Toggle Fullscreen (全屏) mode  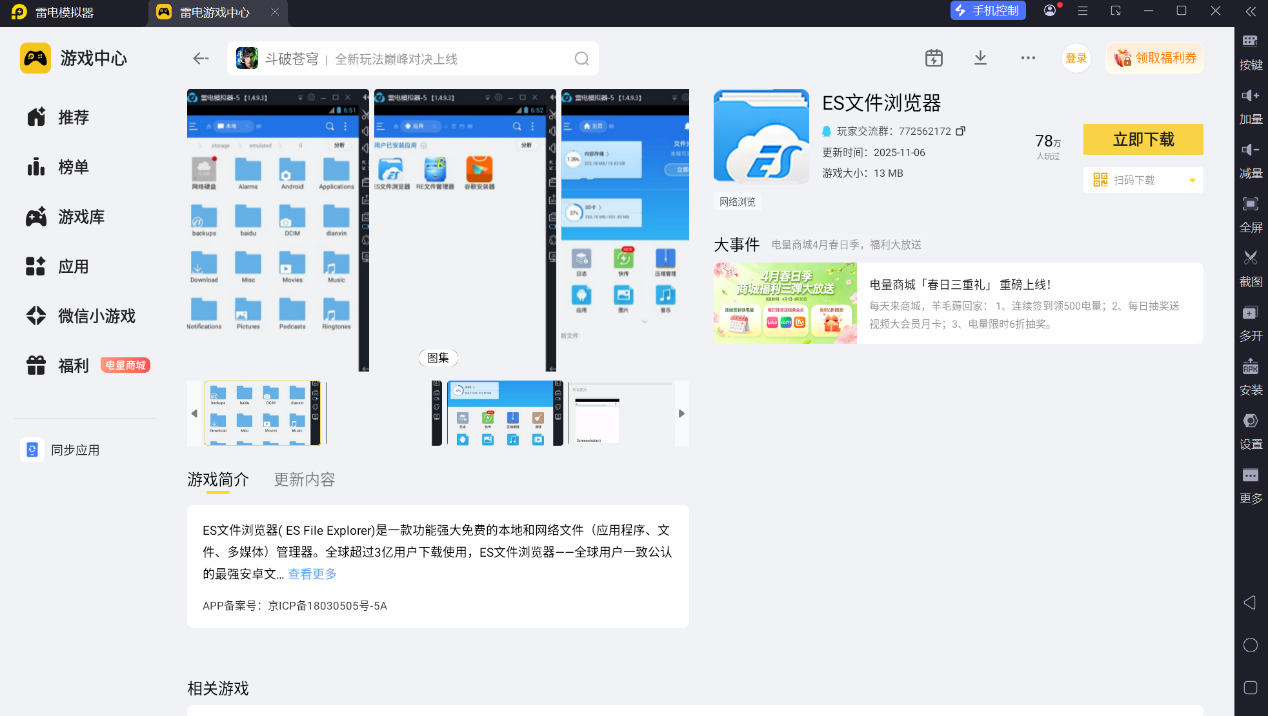pyautogui.click(x=1250, y=204)
